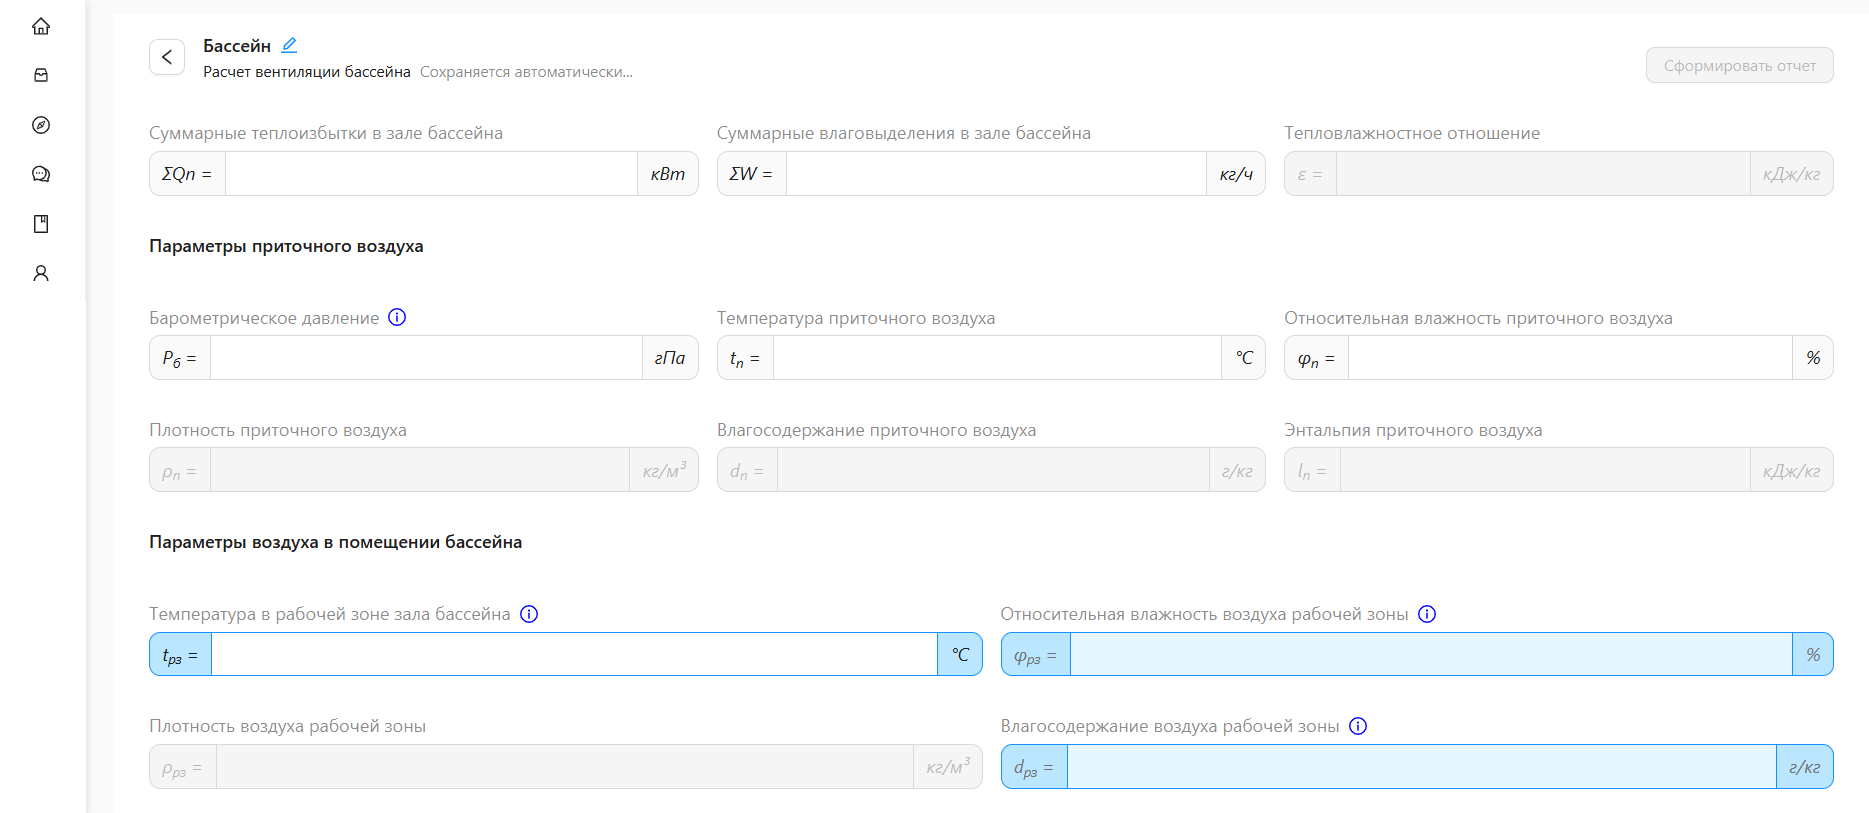Click the Iп enthalpy field
This screenshot has width=1869, height=813.
[x=1545, y=470]
